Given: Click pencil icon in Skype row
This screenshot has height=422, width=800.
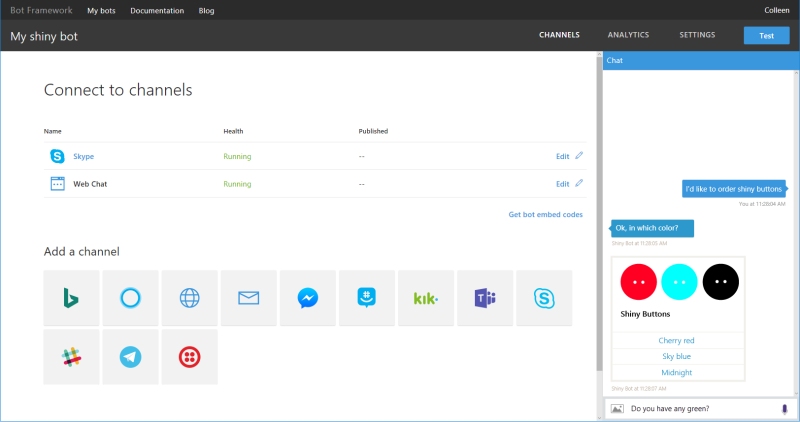Looking at the screenshot, I should coord(579,156).
